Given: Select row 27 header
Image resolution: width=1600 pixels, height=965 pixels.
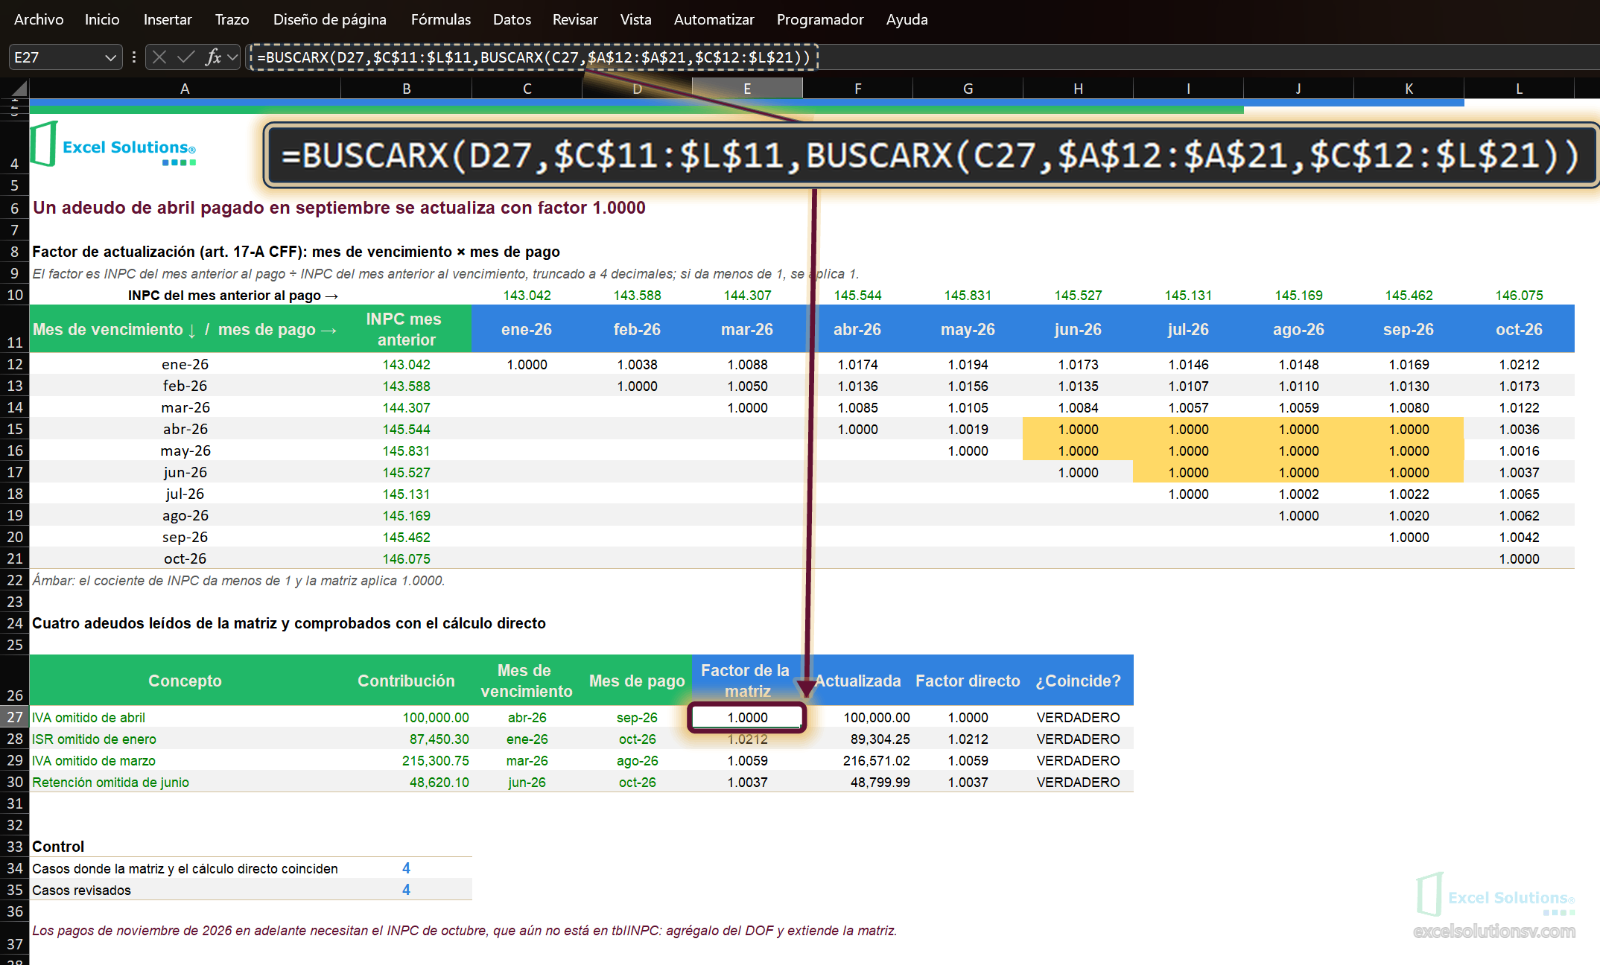Looking at the screenshot, I should pos(15,717).
